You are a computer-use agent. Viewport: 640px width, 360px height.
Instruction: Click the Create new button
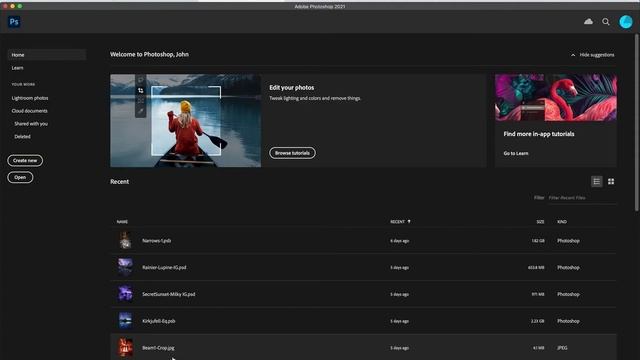click(25, 160)
